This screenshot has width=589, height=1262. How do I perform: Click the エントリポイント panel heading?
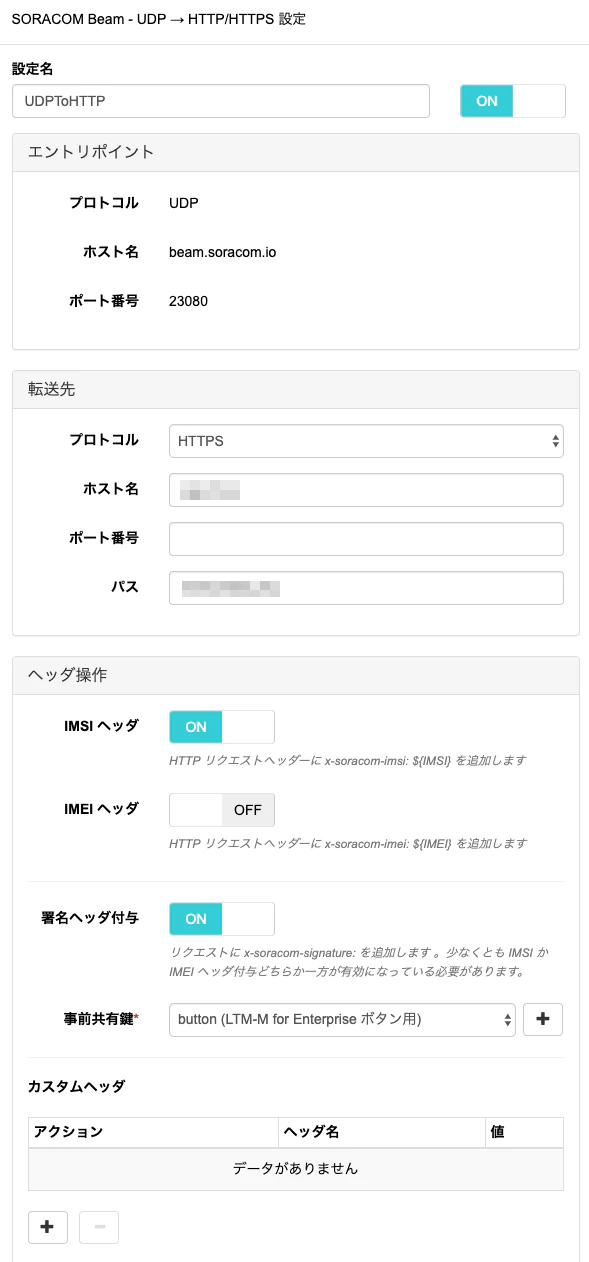coord(295,152)
